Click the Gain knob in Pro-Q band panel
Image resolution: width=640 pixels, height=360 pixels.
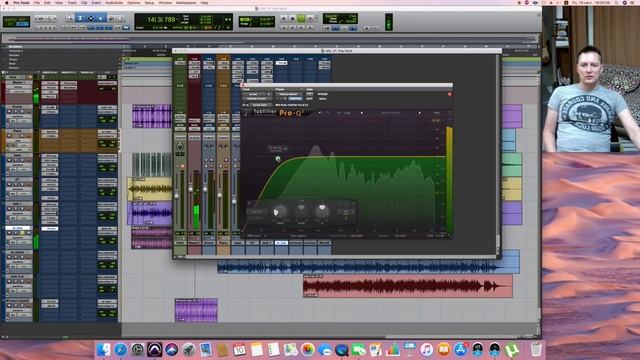301,211
